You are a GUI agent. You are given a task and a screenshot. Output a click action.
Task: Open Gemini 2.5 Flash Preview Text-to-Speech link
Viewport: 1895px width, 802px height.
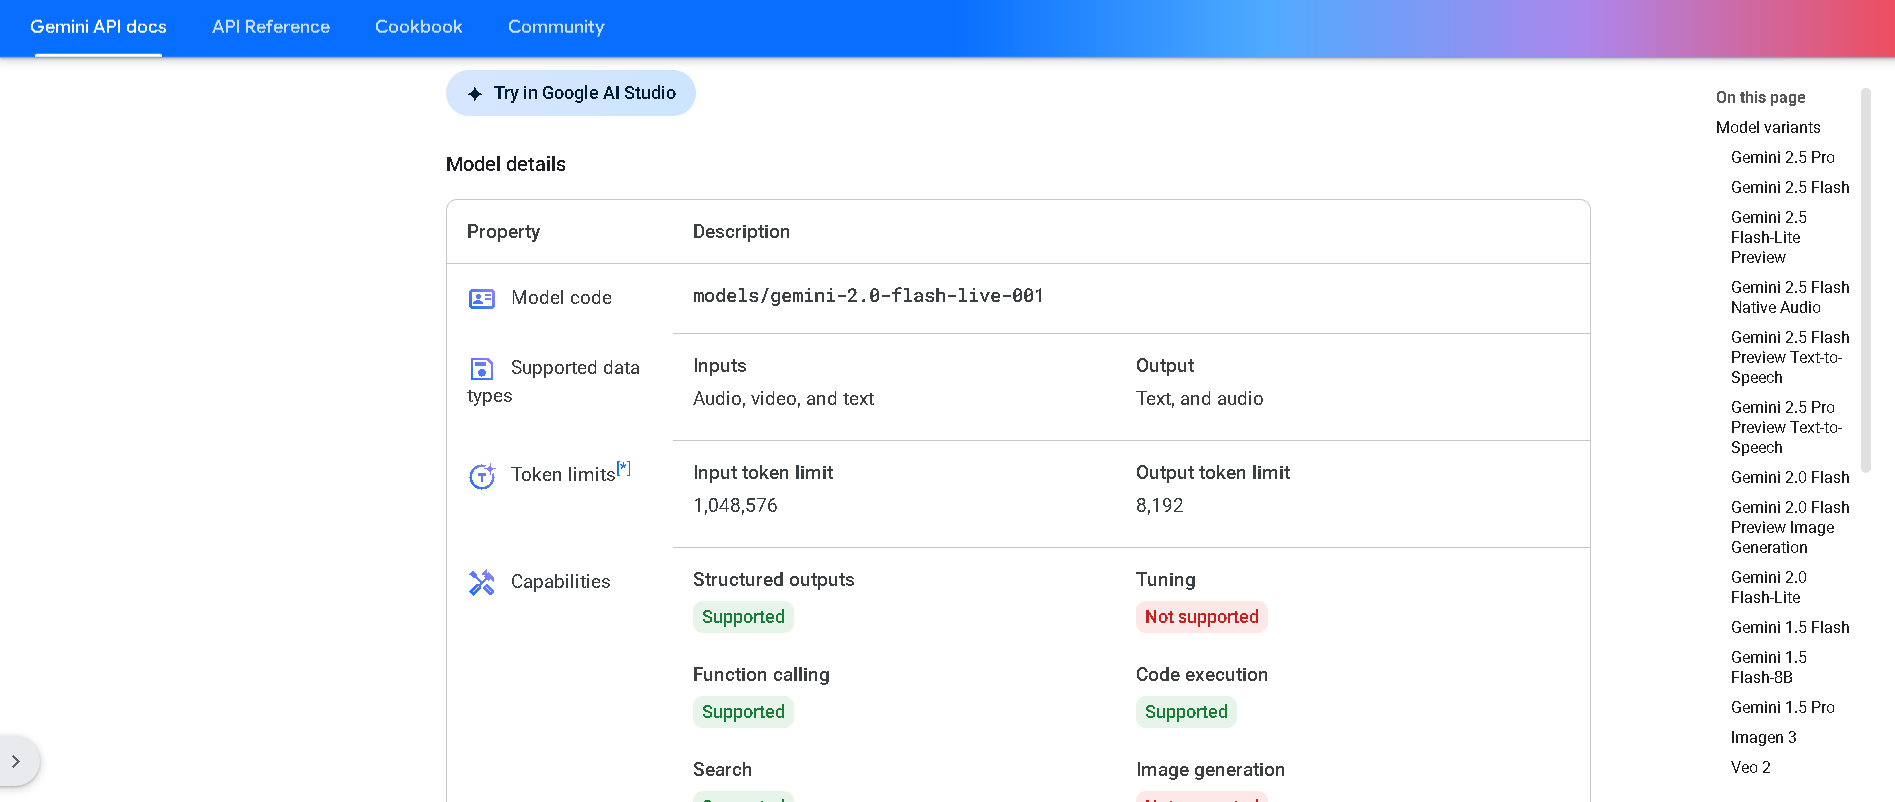click(x=1790, y=357)
